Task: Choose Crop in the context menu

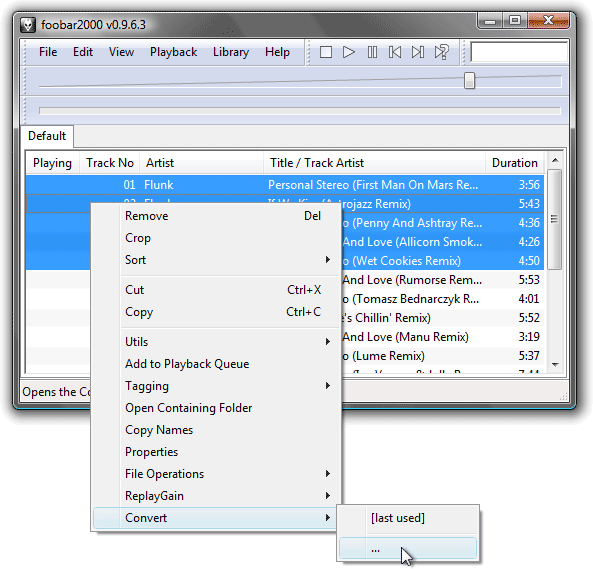Action: [217, 238]
